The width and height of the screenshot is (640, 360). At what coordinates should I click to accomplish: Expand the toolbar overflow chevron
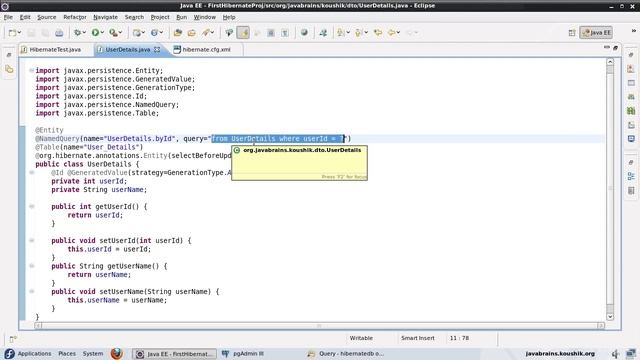coord(634,31)
